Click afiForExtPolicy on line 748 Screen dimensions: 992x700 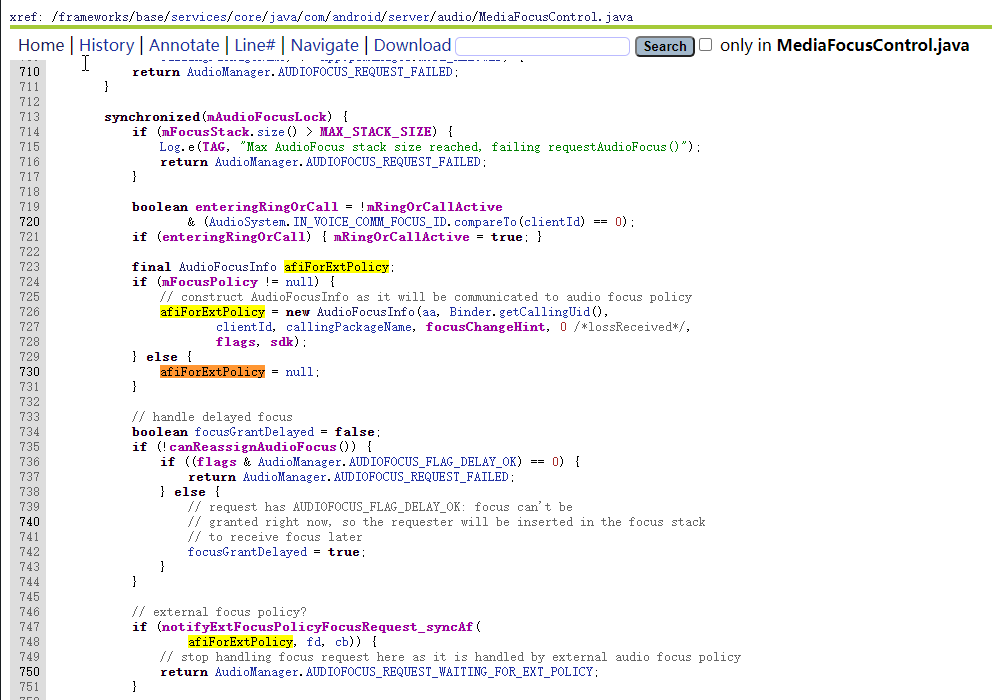click(240, 642)
